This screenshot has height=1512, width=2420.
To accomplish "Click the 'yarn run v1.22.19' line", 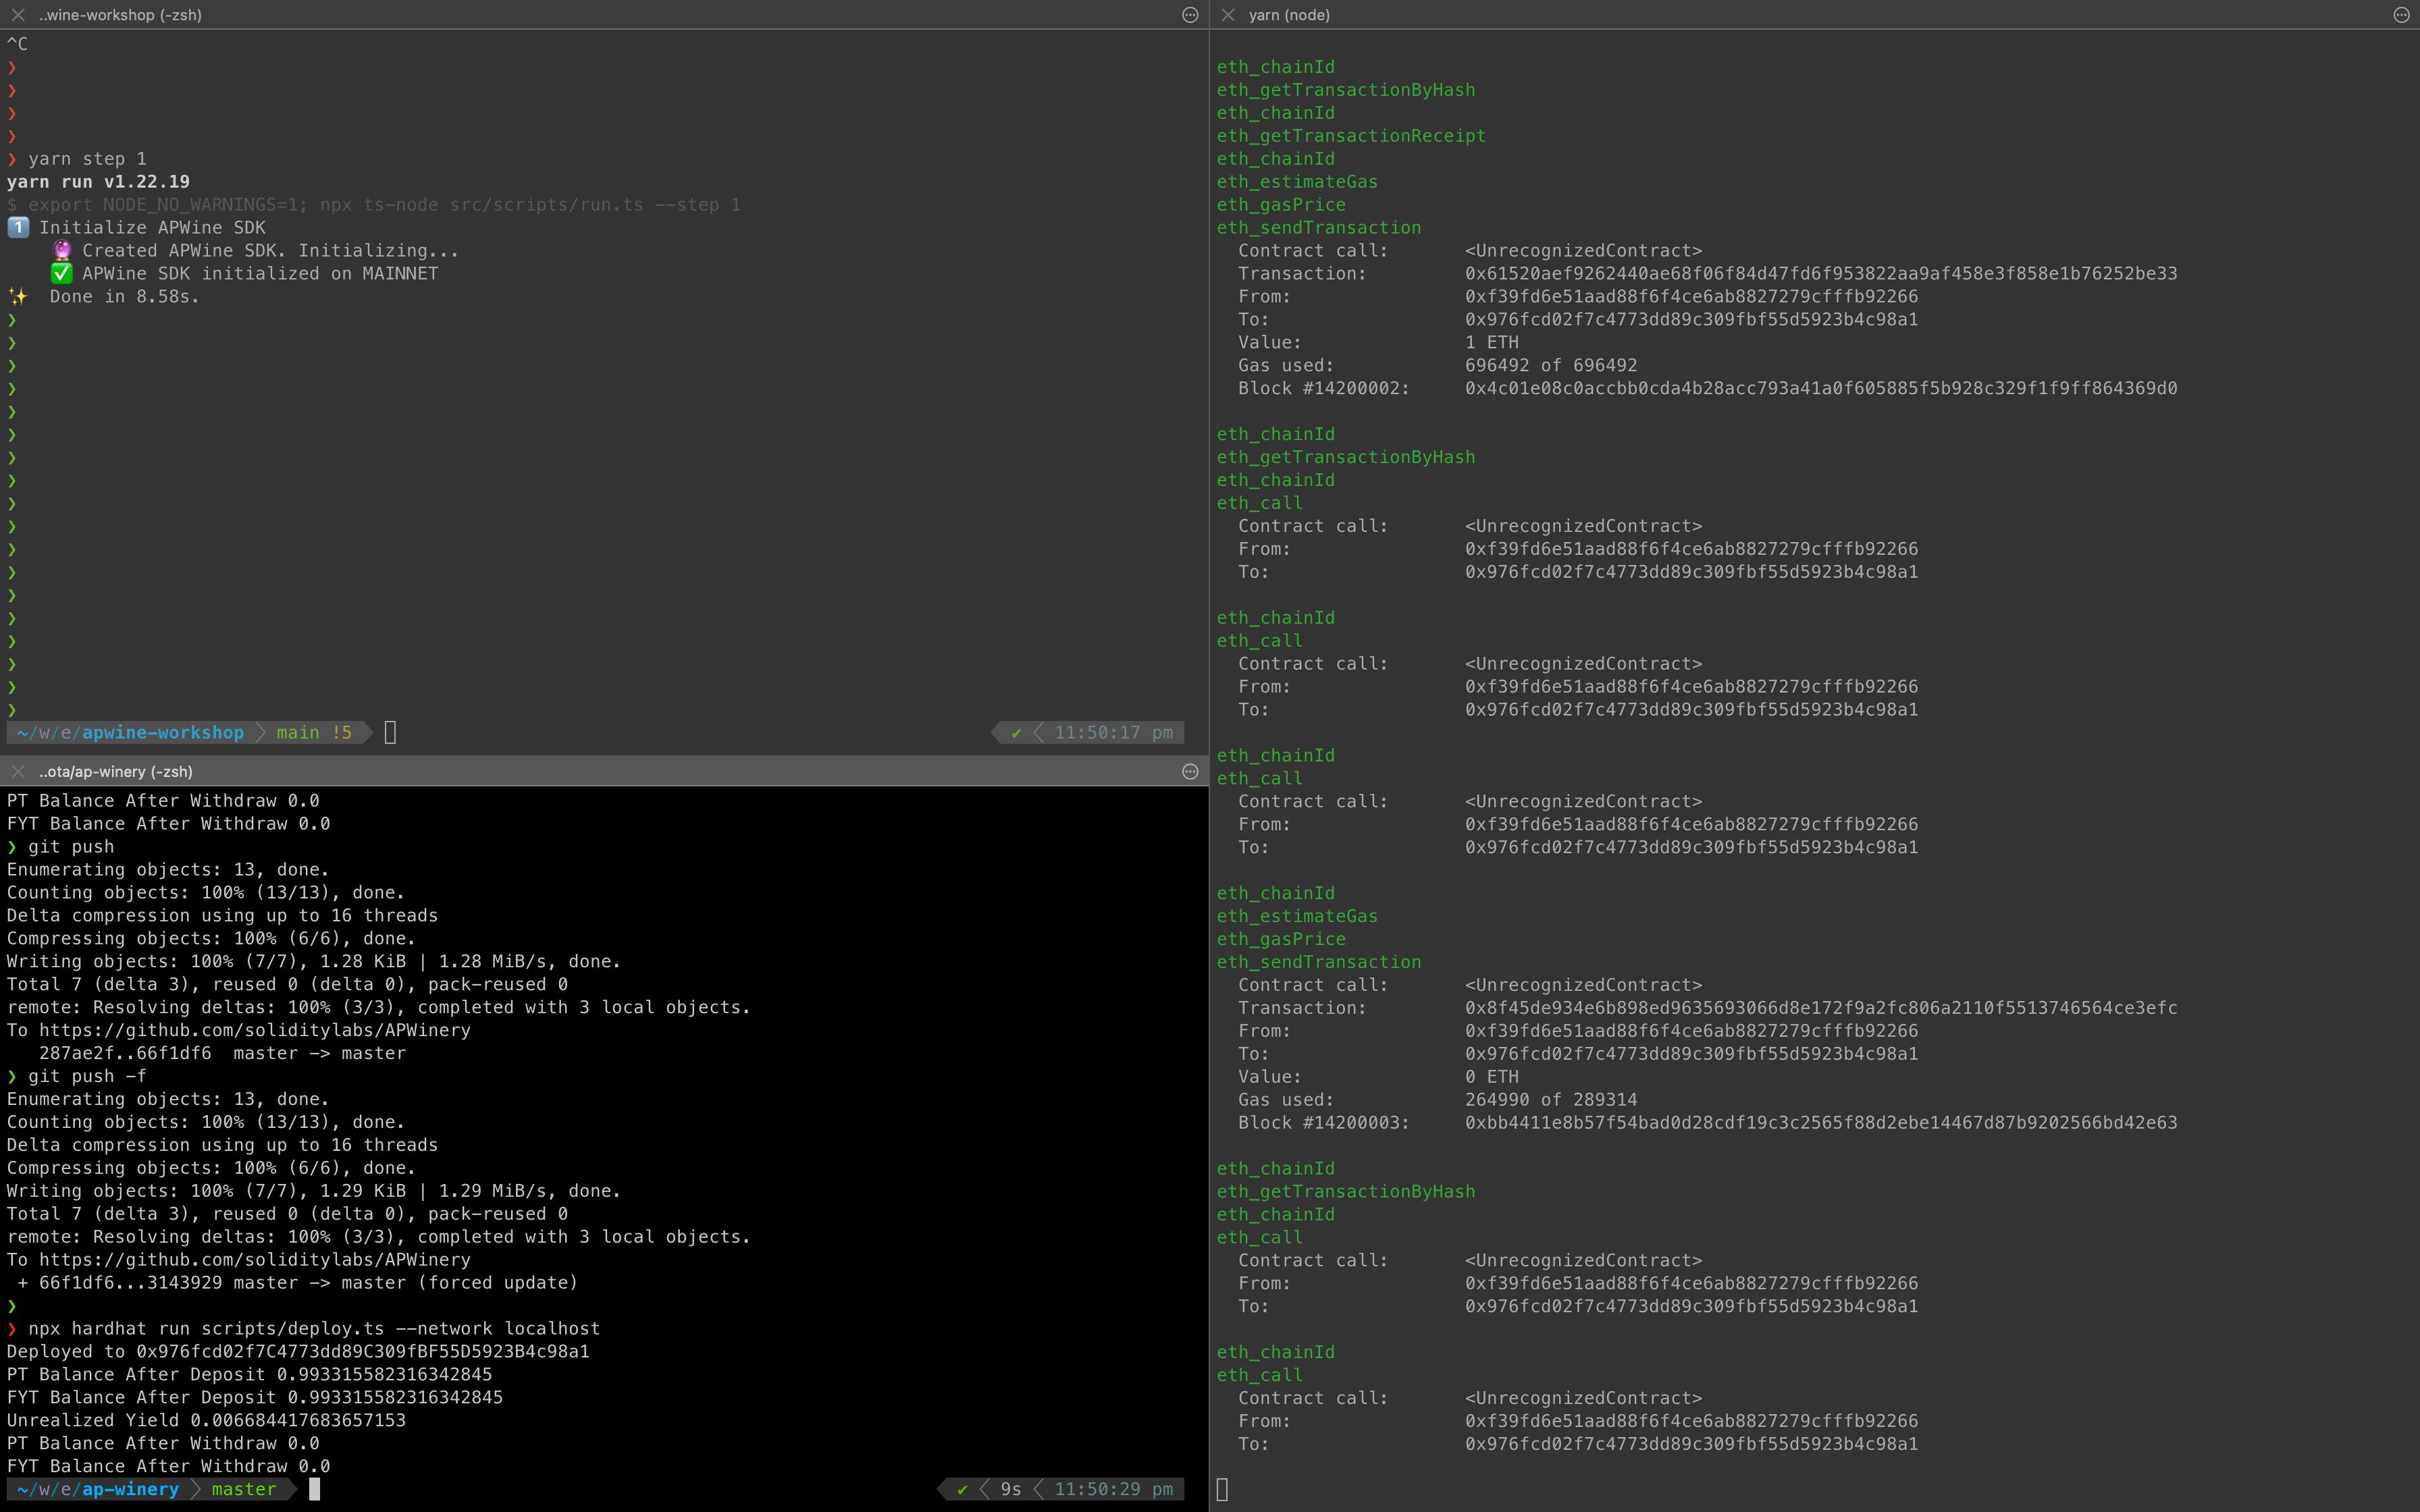I will pos(98,182).
